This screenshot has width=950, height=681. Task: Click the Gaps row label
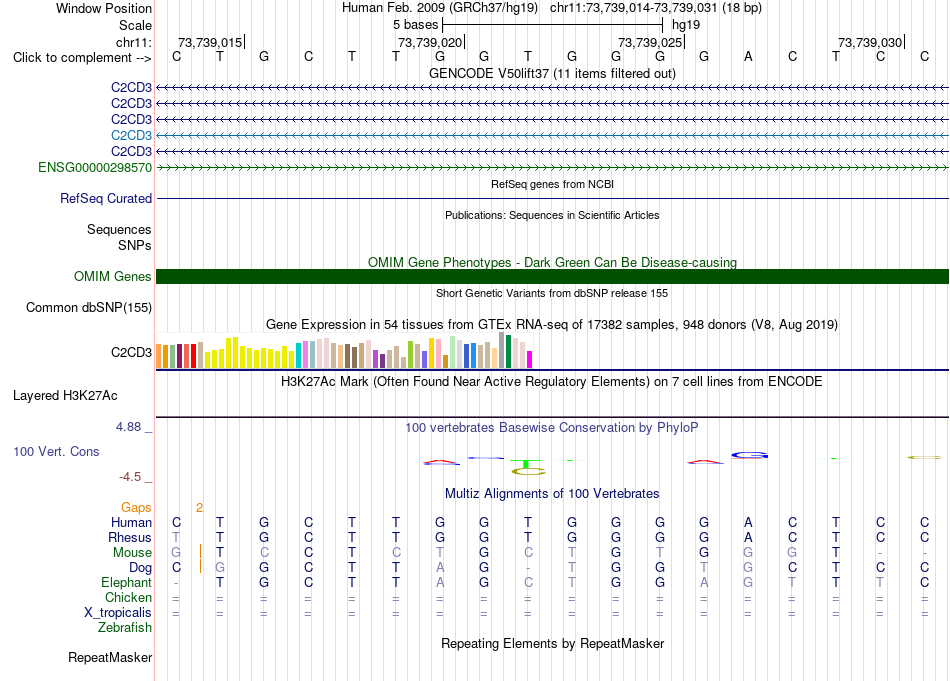click(136, 508)
